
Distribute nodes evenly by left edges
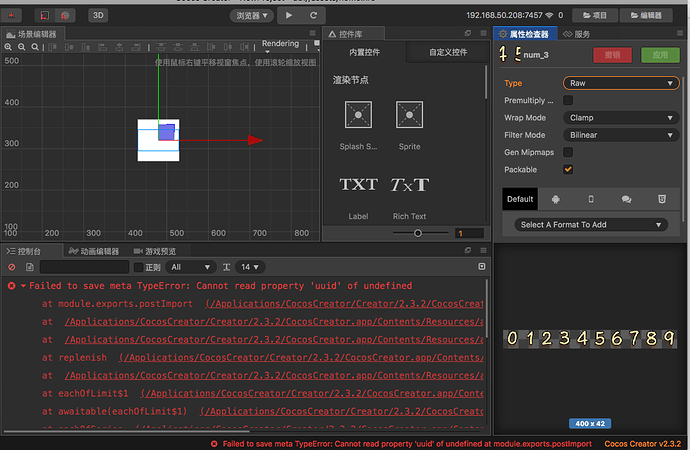click(x=211, y=47)
